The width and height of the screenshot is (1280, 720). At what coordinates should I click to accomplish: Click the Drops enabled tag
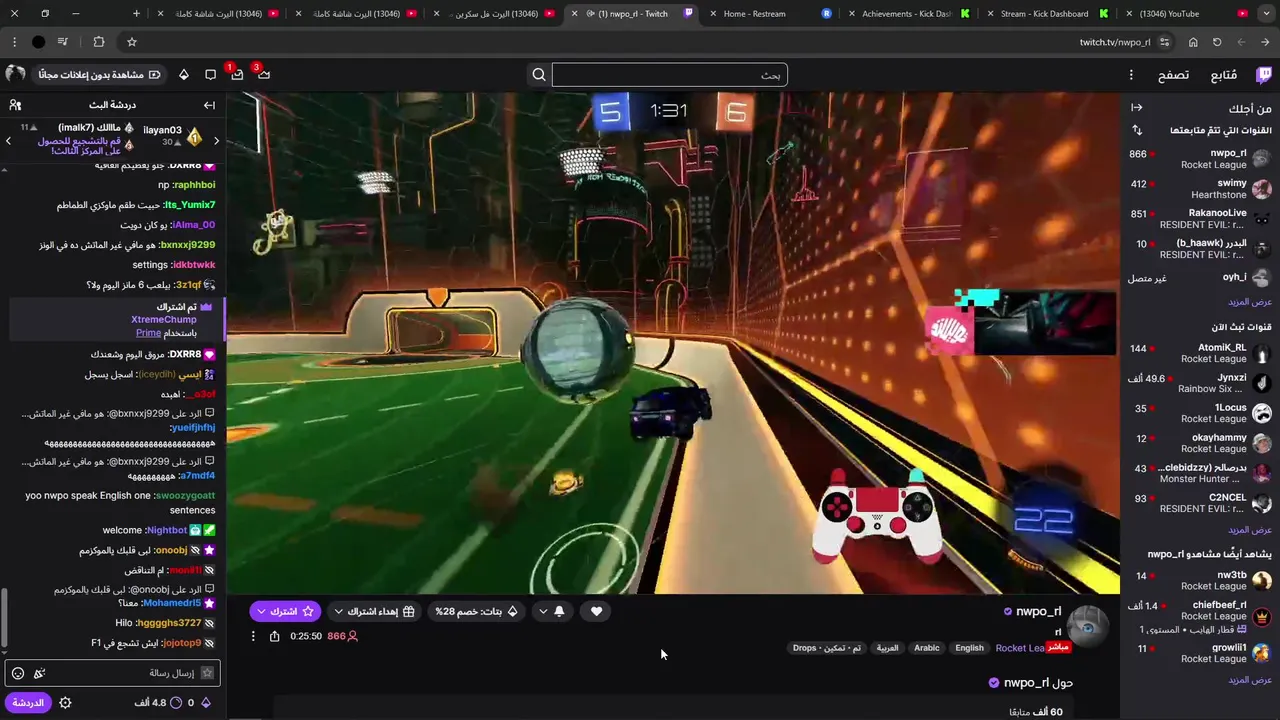827,648
